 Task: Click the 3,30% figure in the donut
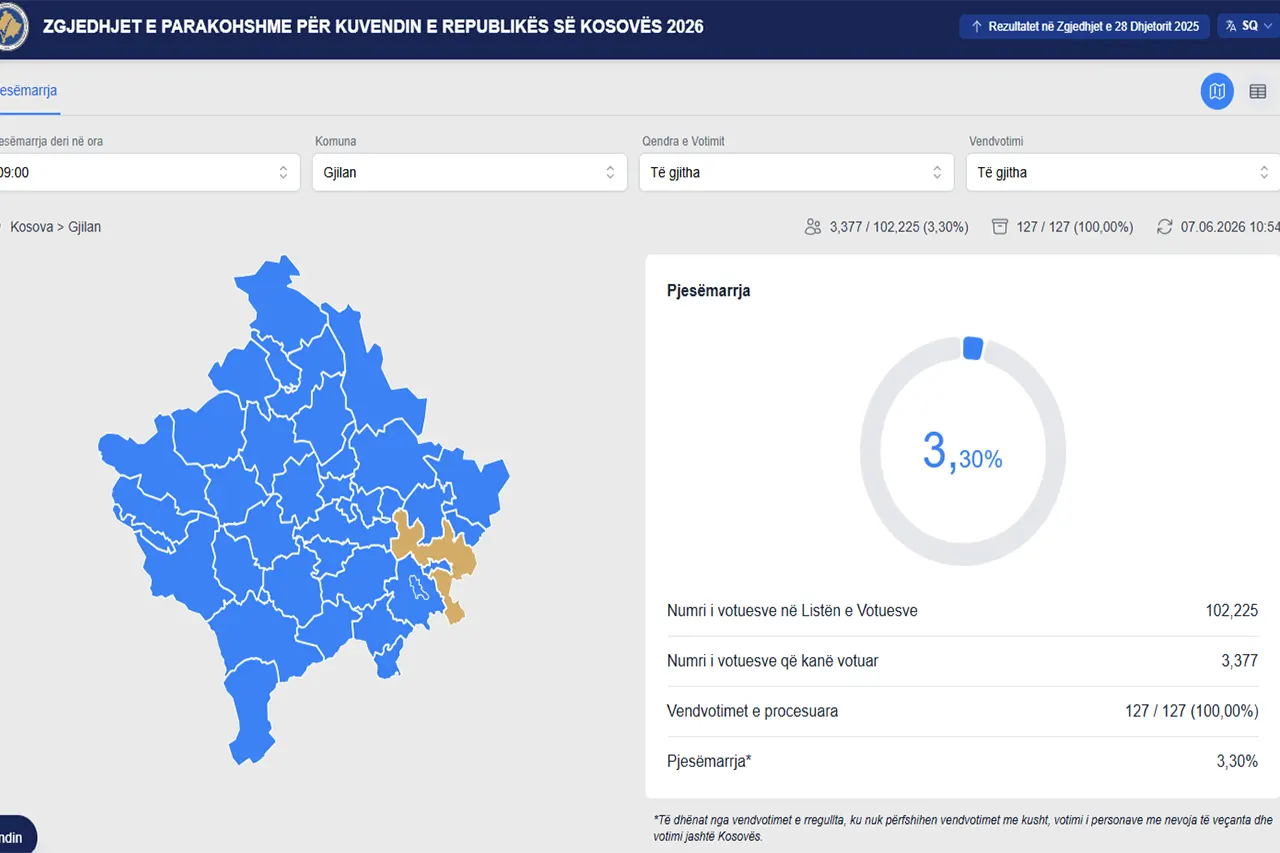coord(962,452)
